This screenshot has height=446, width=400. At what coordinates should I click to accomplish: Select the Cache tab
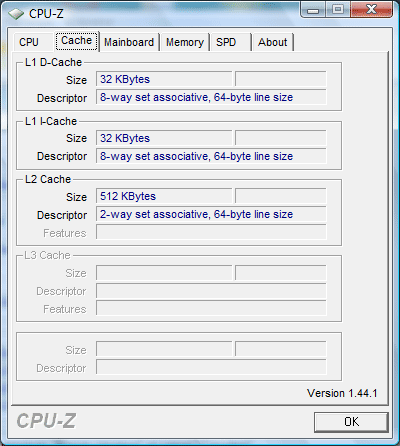(76, 41)
